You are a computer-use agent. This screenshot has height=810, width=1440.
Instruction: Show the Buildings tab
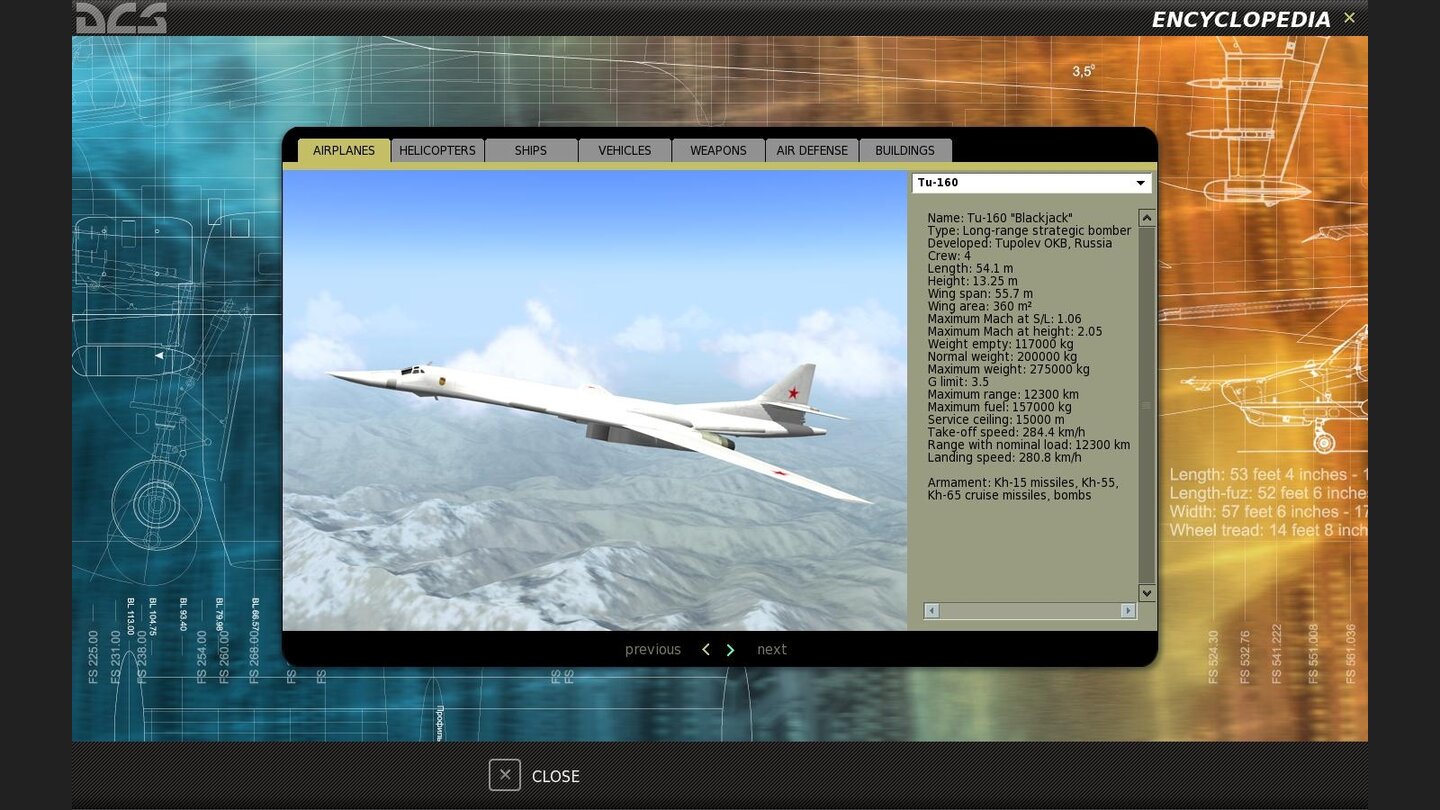pos(905,150)
